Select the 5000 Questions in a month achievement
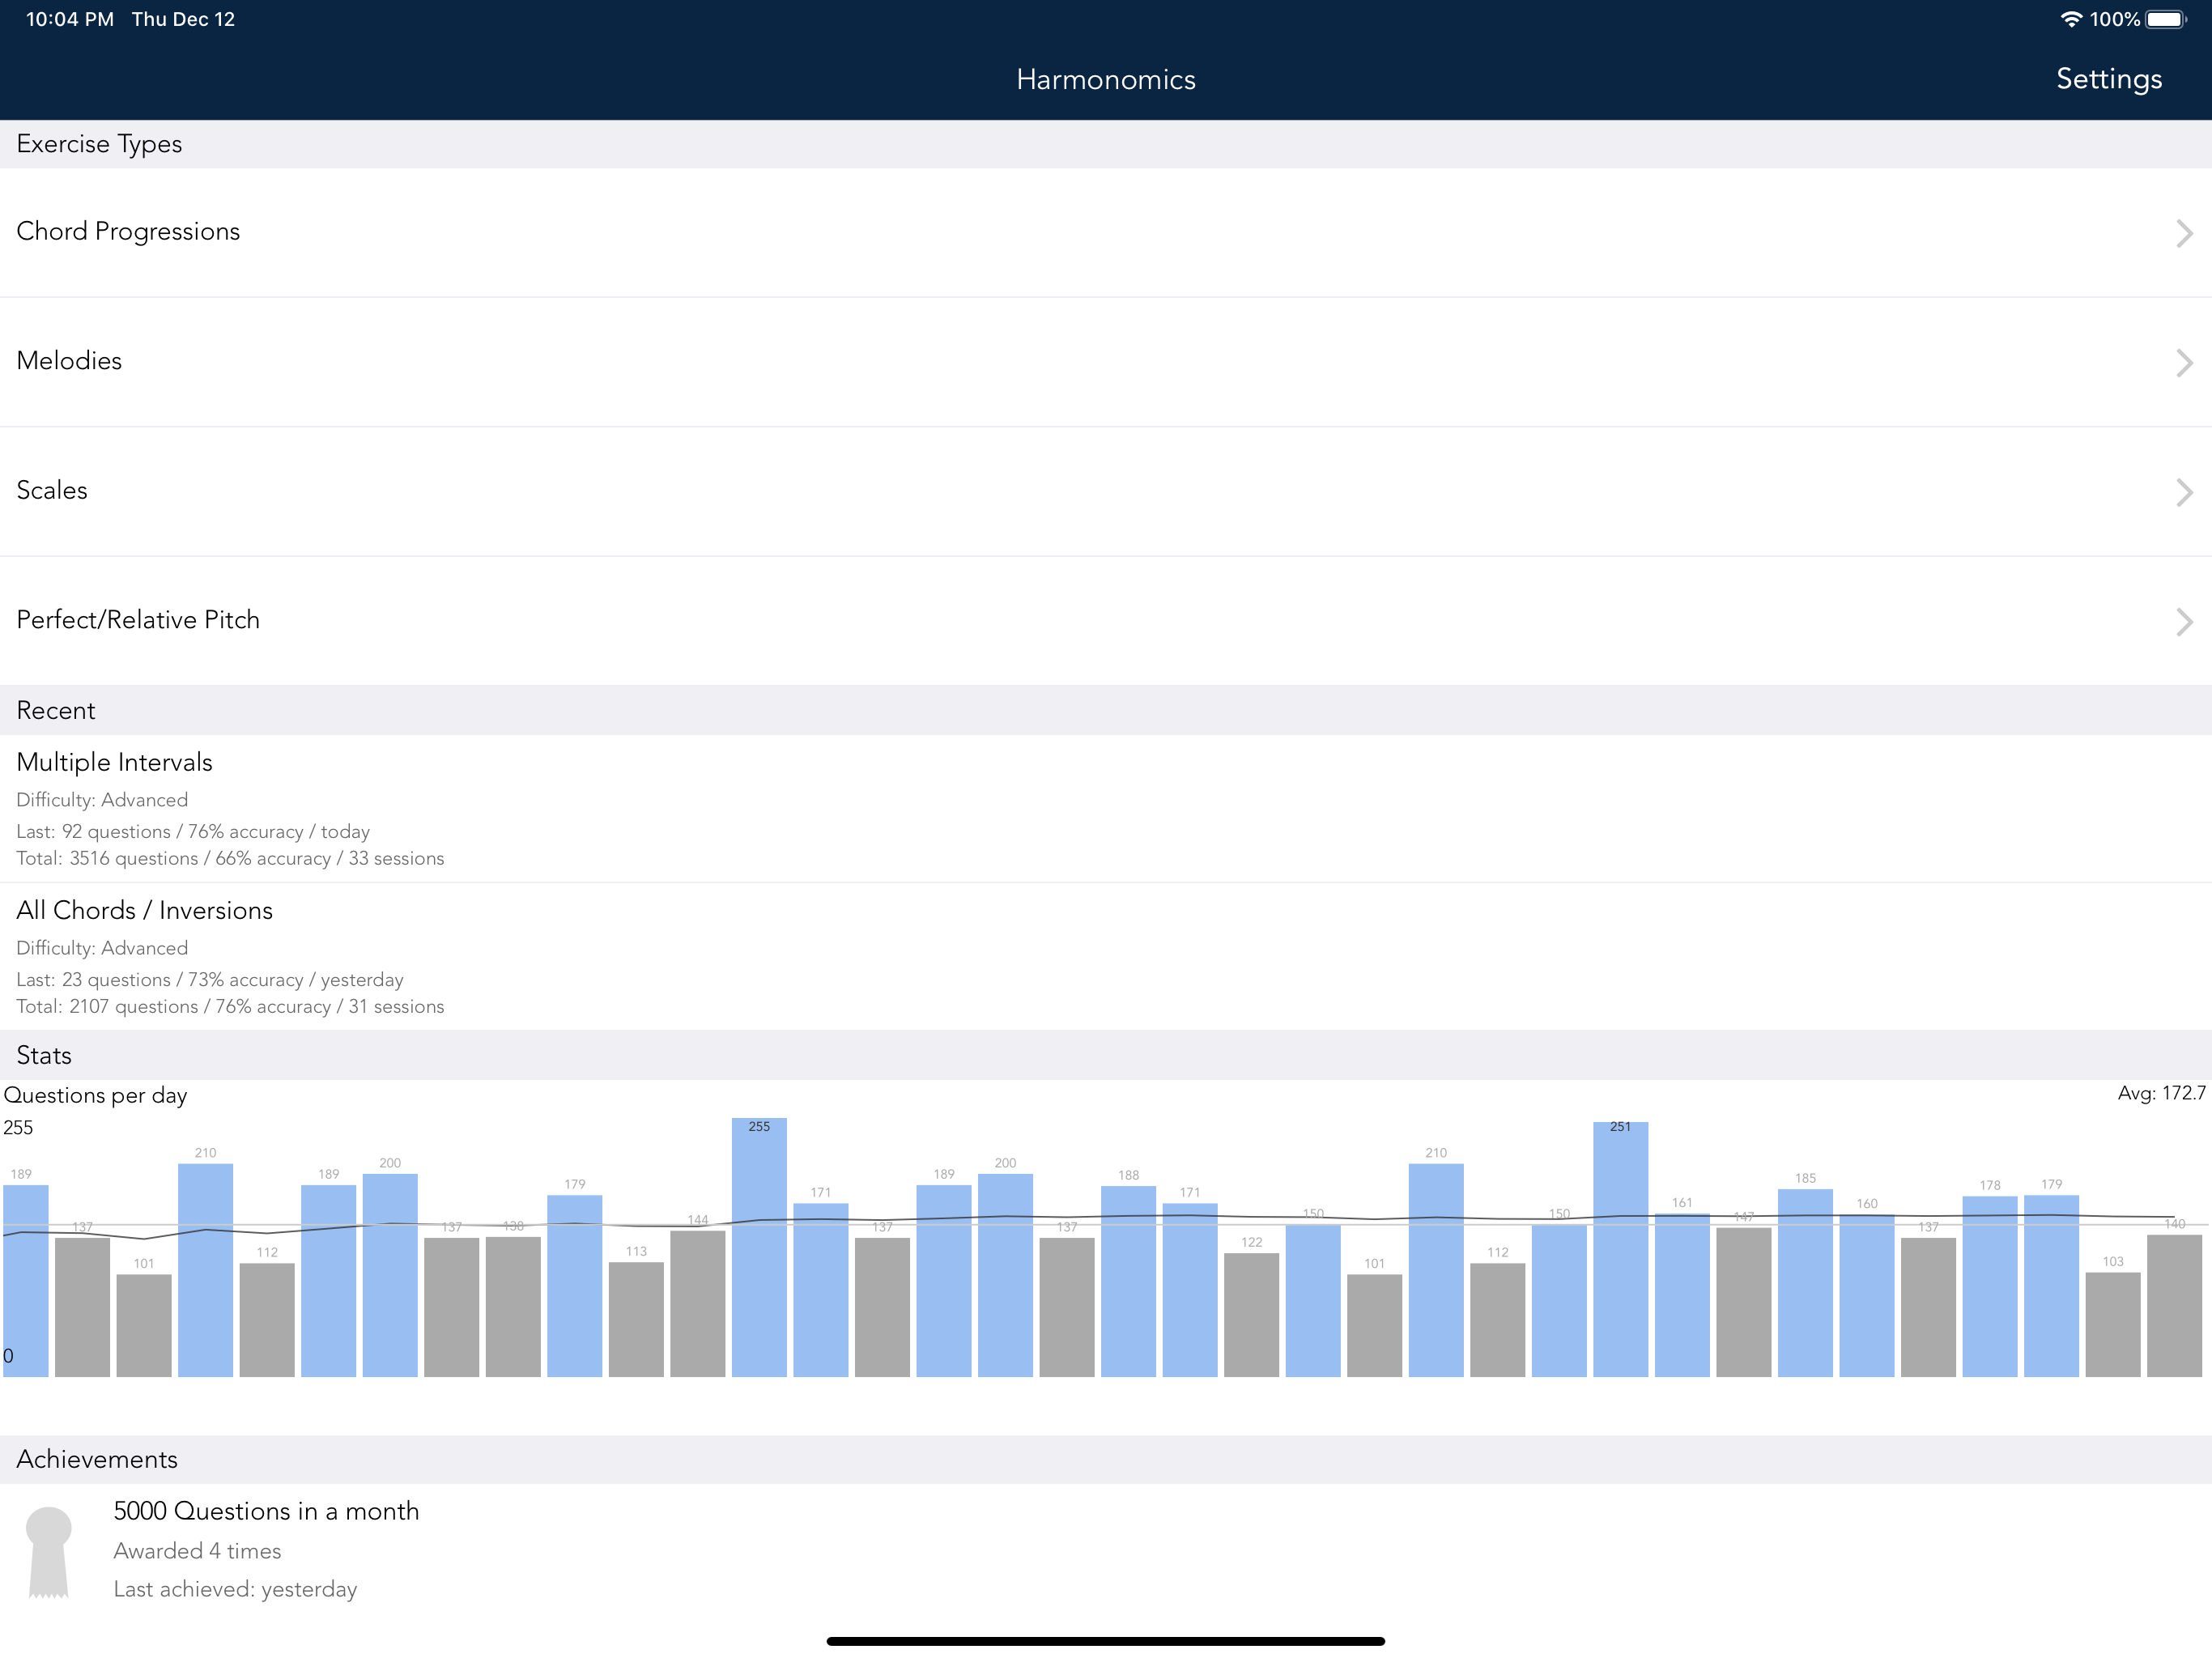Screen dimensions: 2212x1658 (1106, 1550)
